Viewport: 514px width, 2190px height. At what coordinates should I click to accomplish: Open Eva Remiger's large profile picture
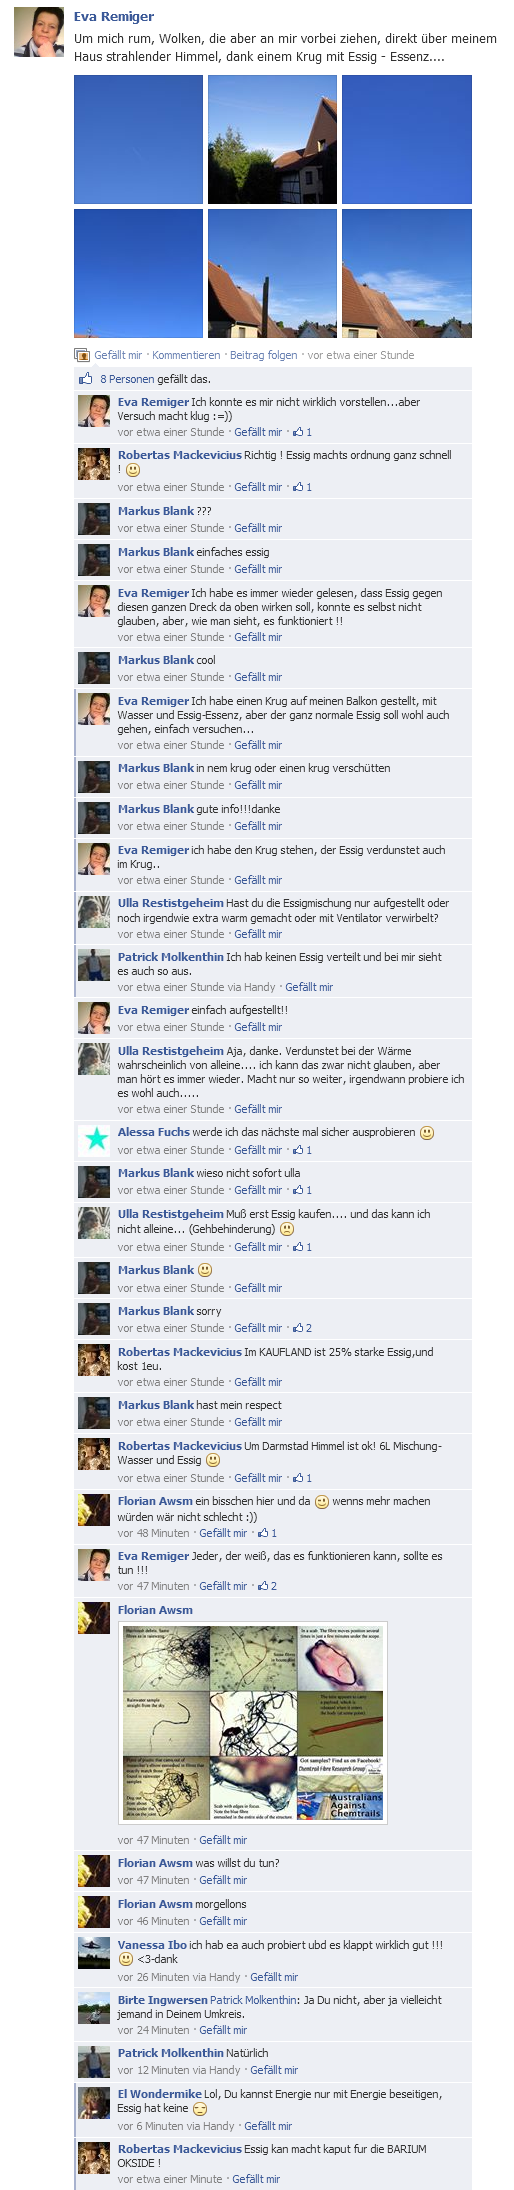click(x=39, y=31)
